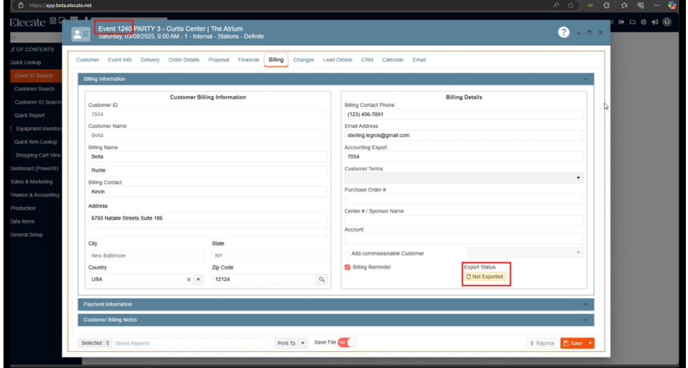The height and width of the screenshot is (368, 688).
Task: Go to the Financial tab
Action: (248, 60)
